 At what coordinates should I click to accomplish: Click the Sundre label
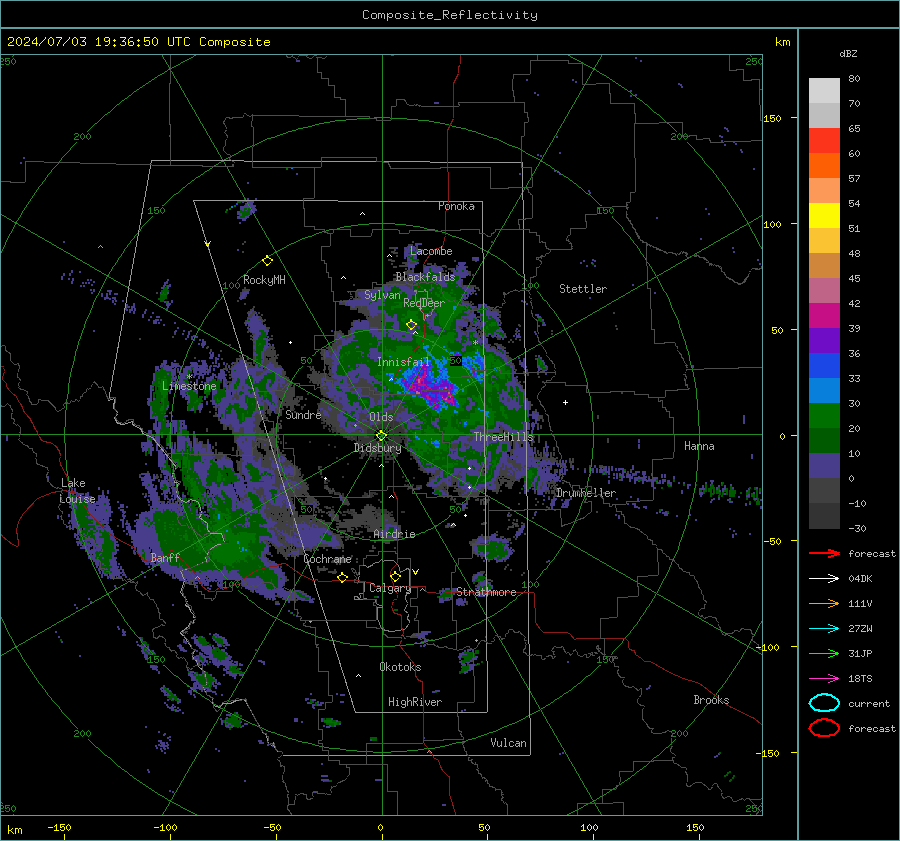pos(303,415)
